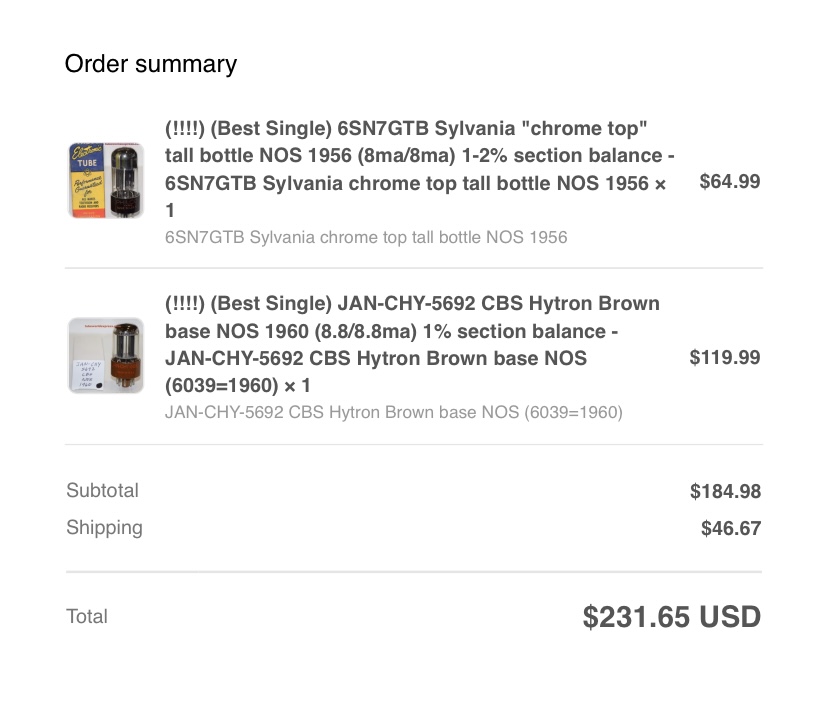
Task: Click the handwritten label card in second thumbnail
Action: click(88, 374)
